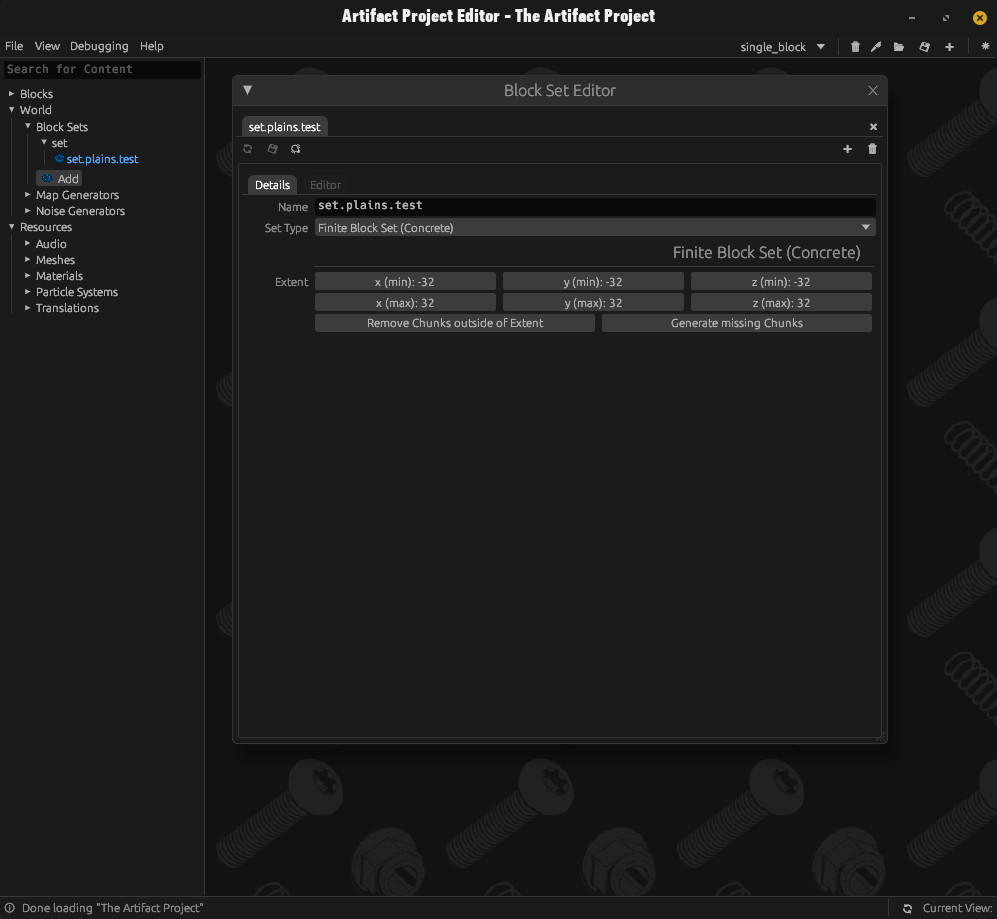The image size is (997, 919).
Task: Click the refresh icon next to Current View
Action: point(907,908)
